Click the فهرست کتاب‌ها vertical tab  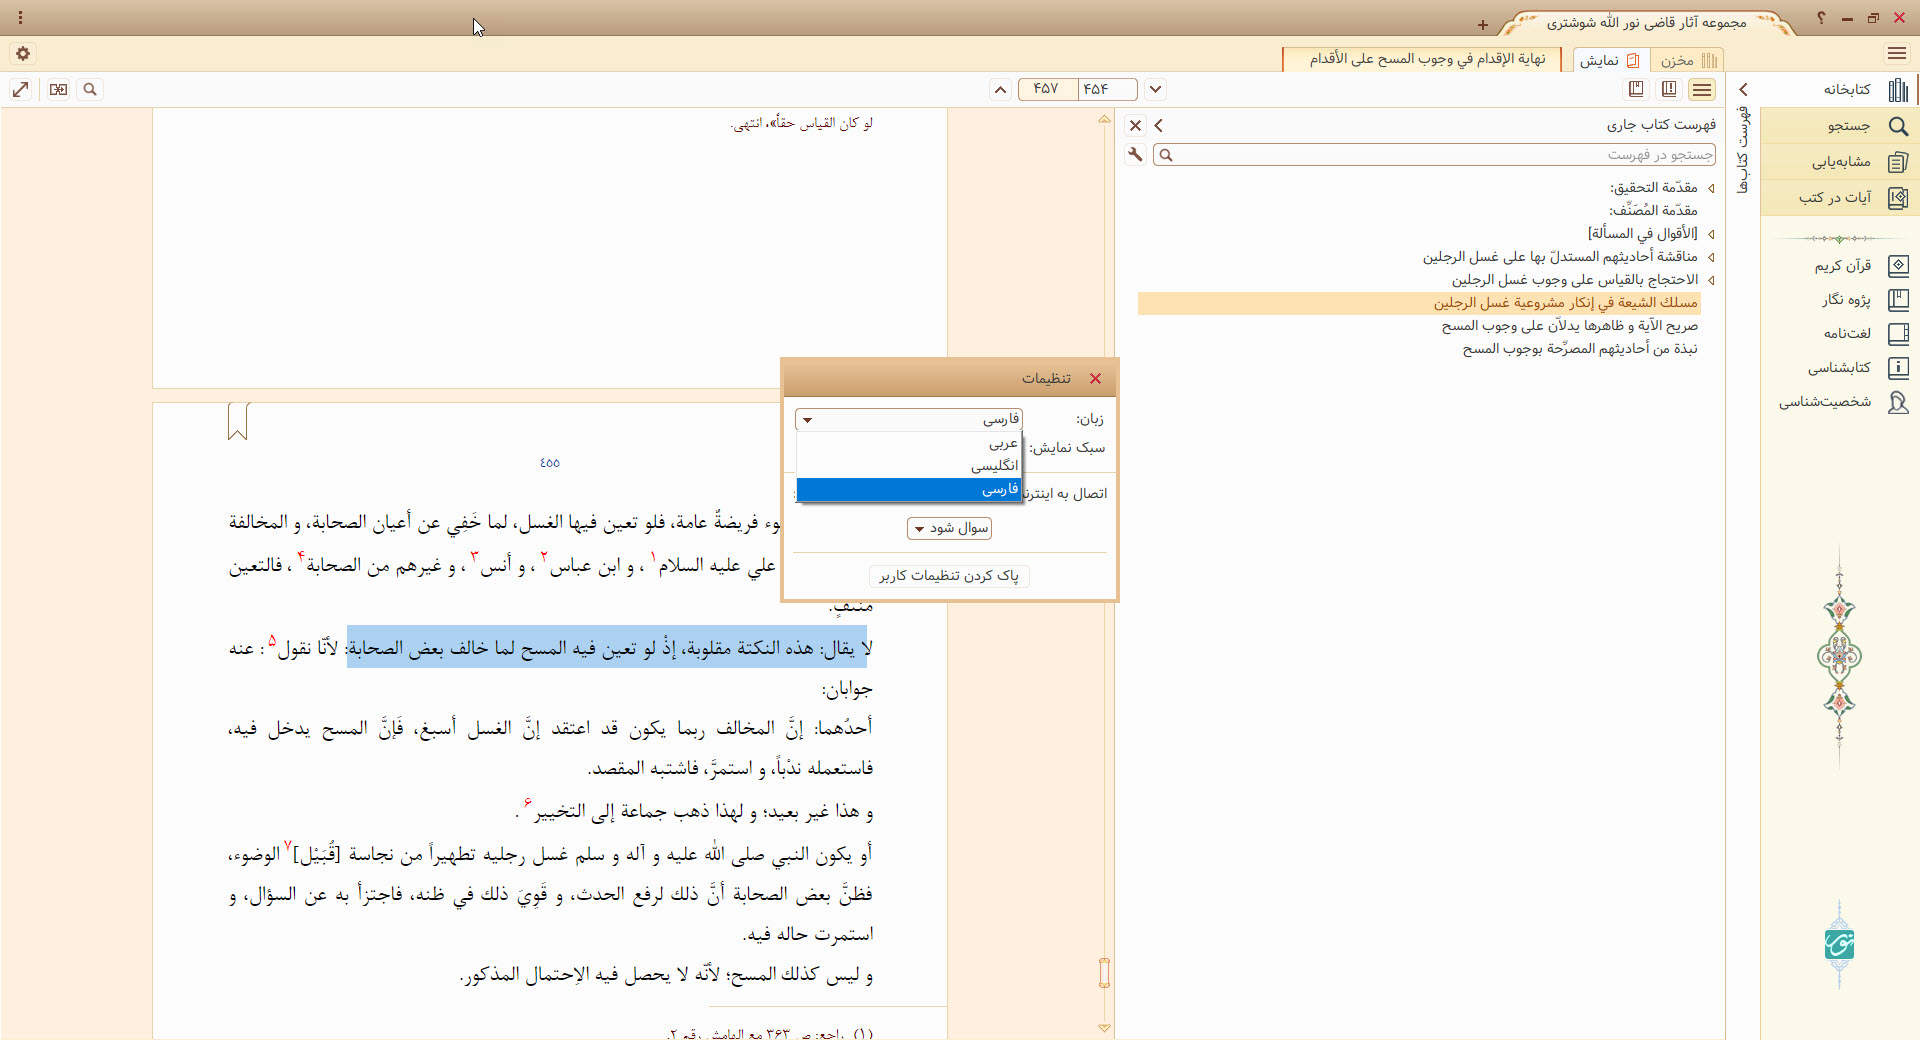point(1743,150)
